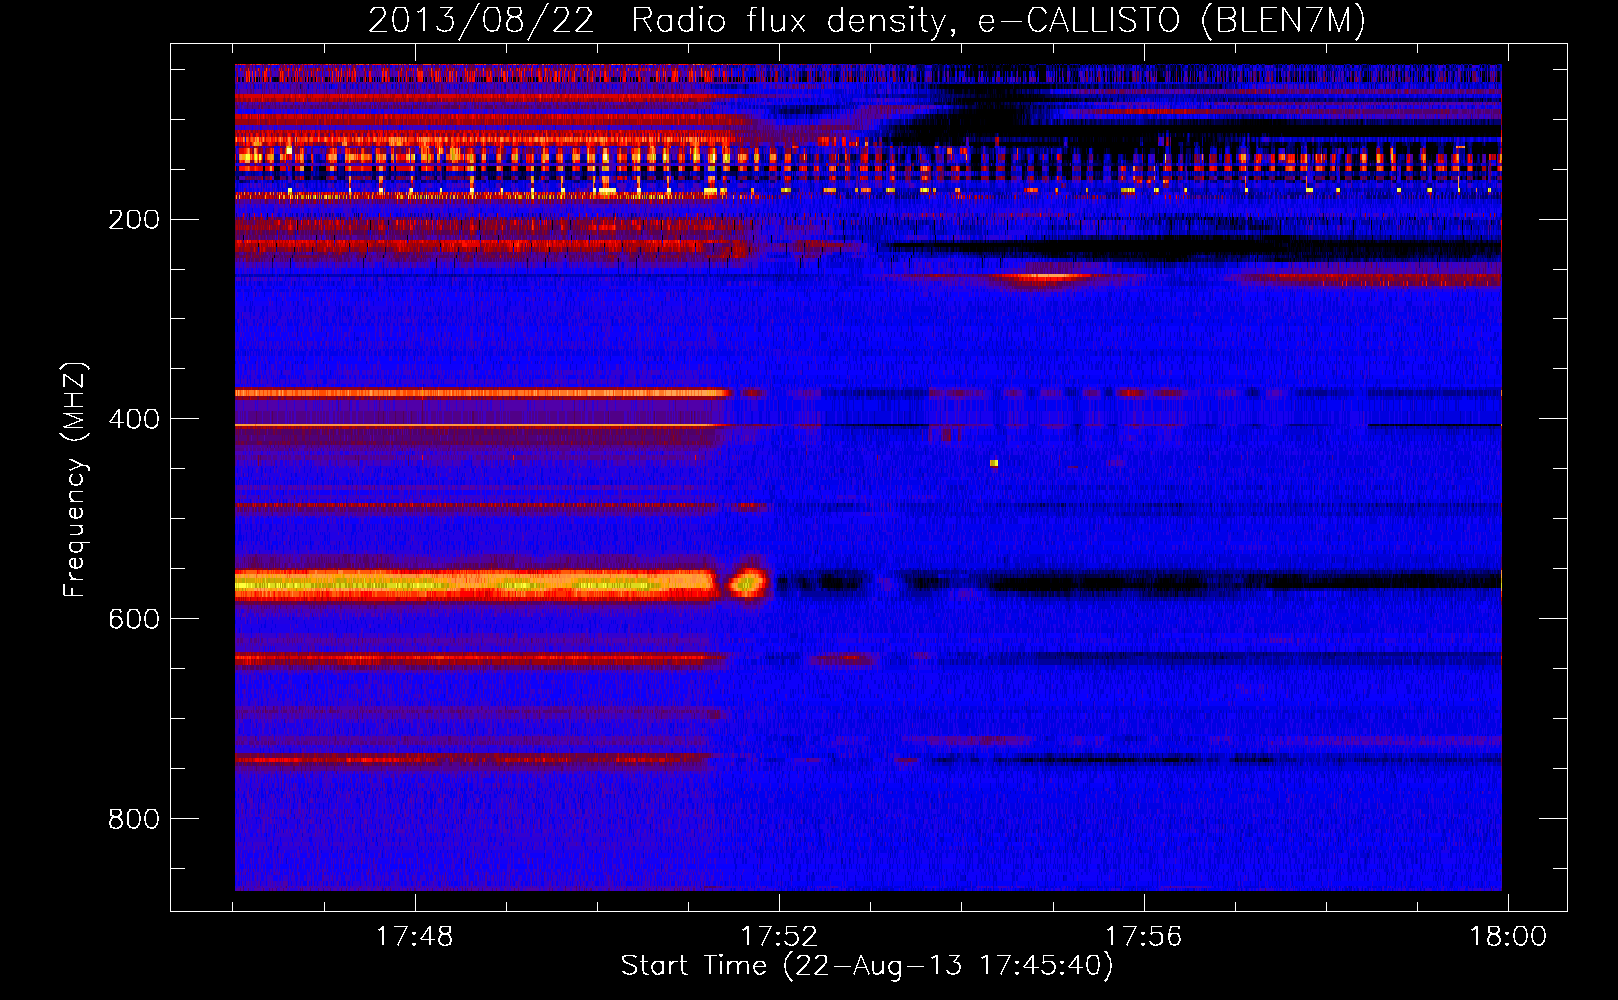Click the 17:48 time tick label
This screenshot has height=1000, width=1618.
click(414, 936)
